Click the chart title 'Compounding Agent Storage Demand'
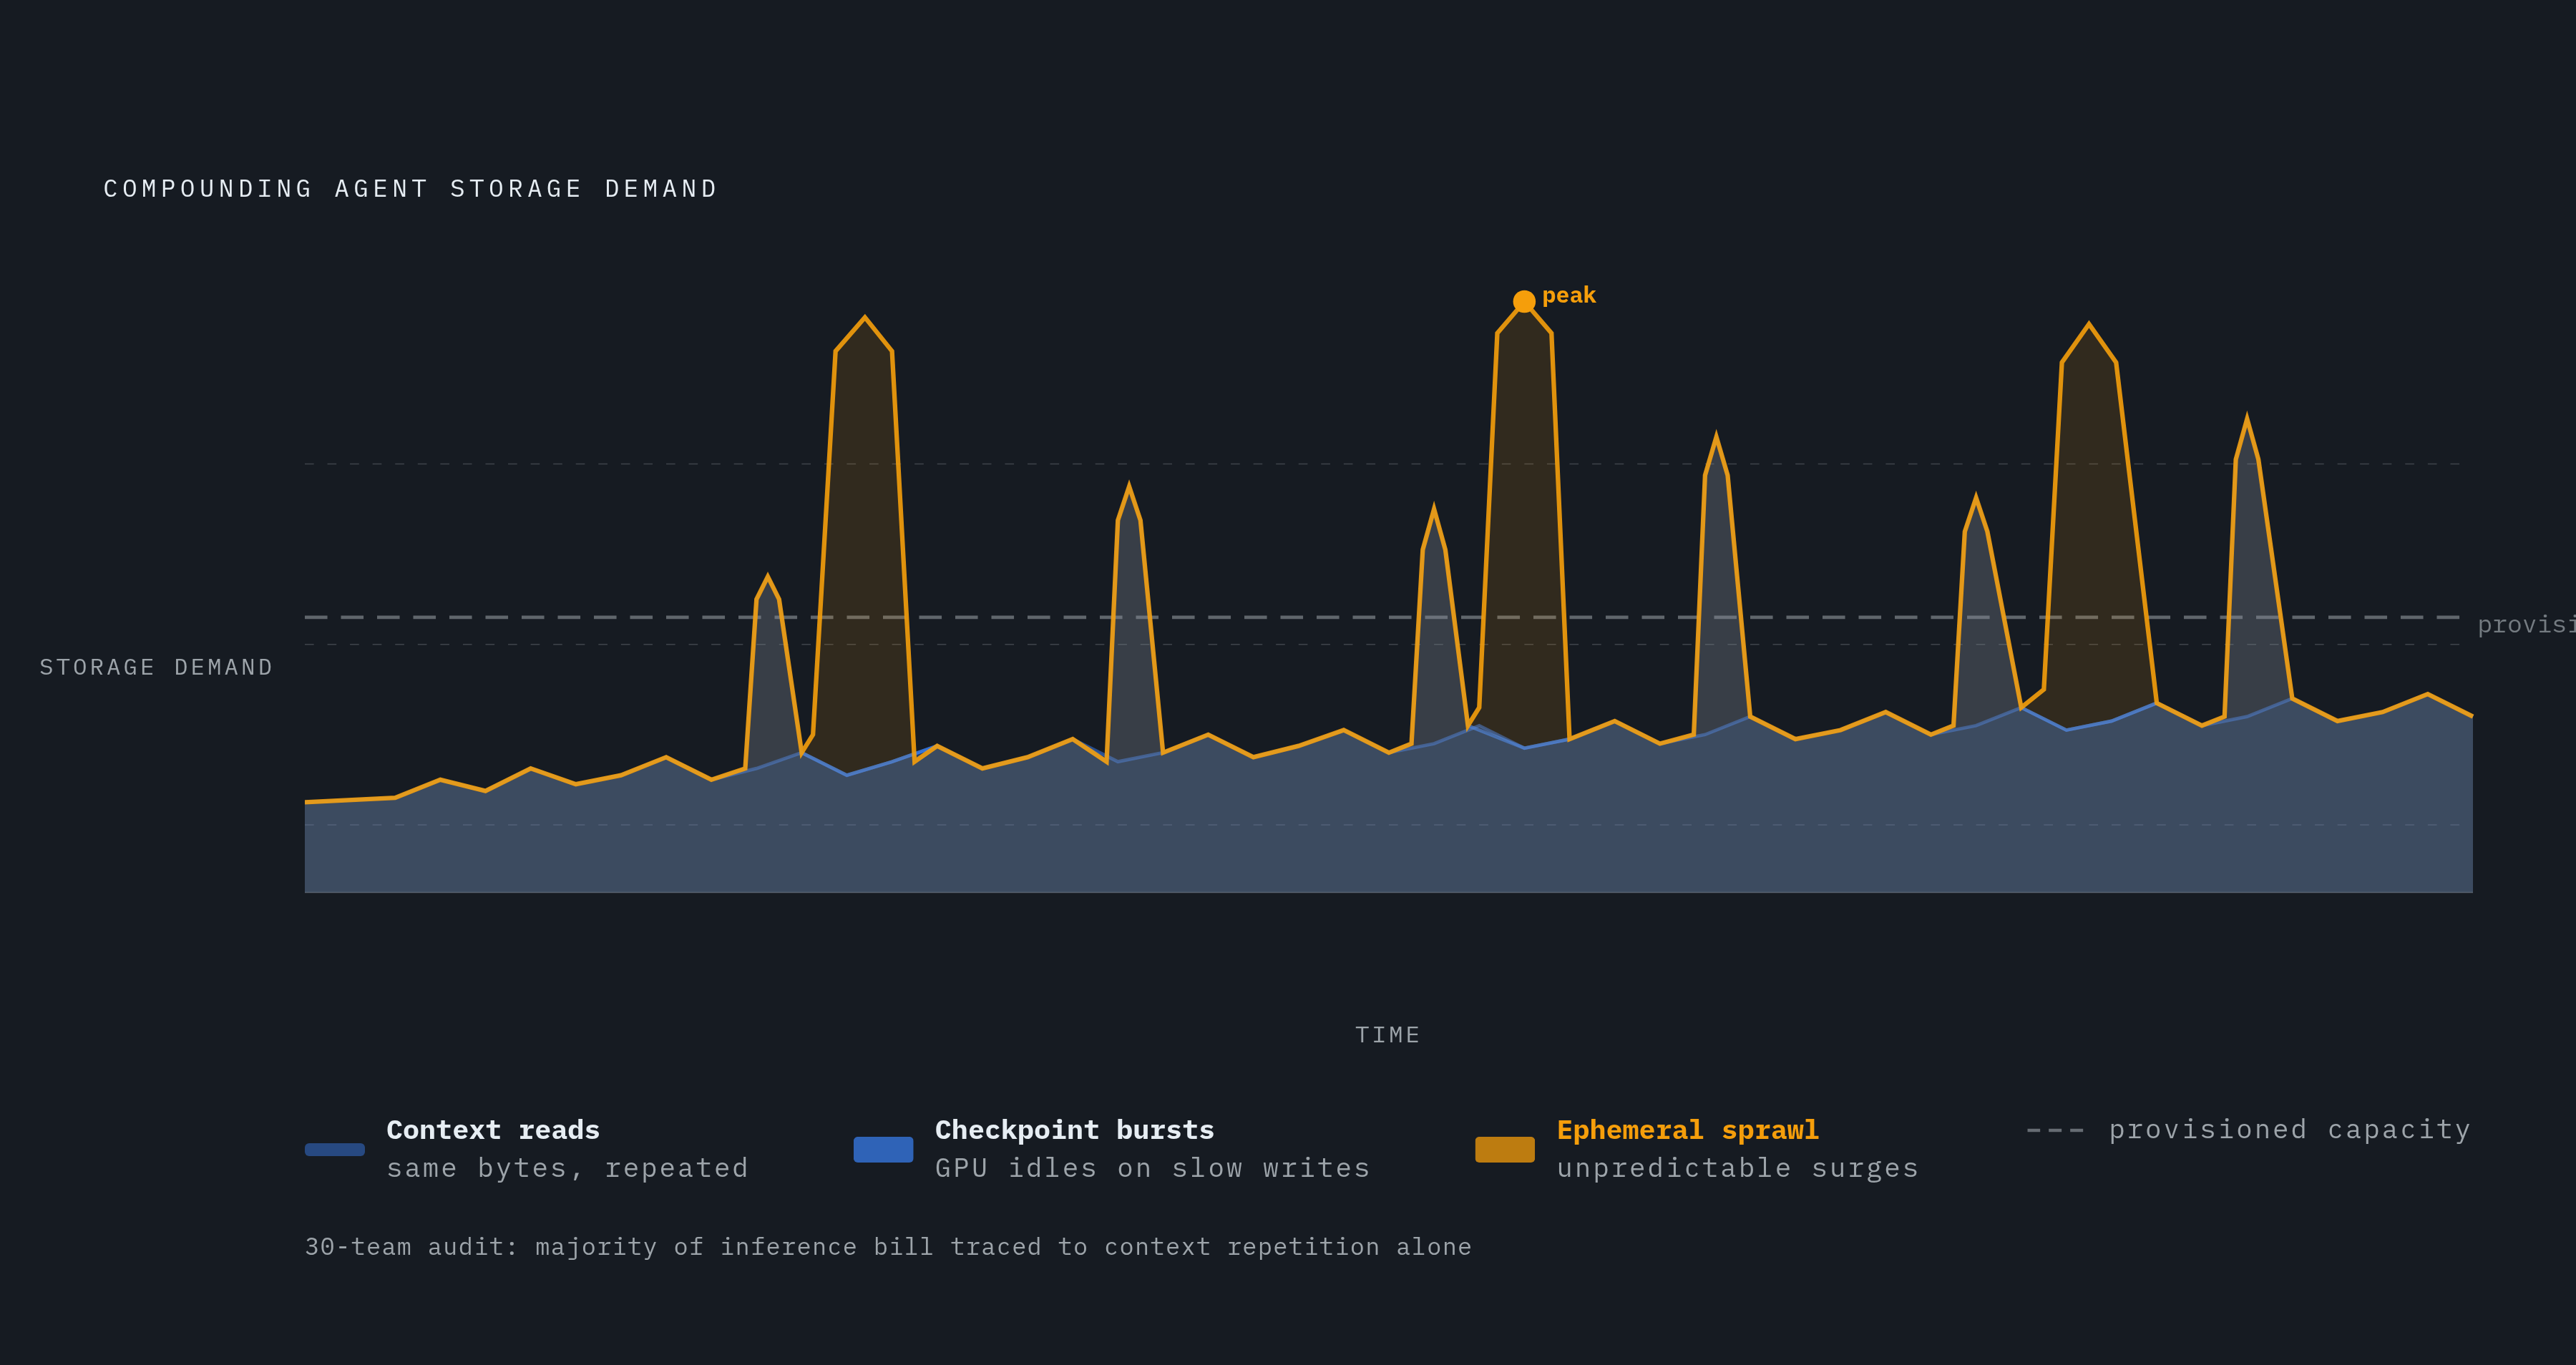 [x=411, y=189]
